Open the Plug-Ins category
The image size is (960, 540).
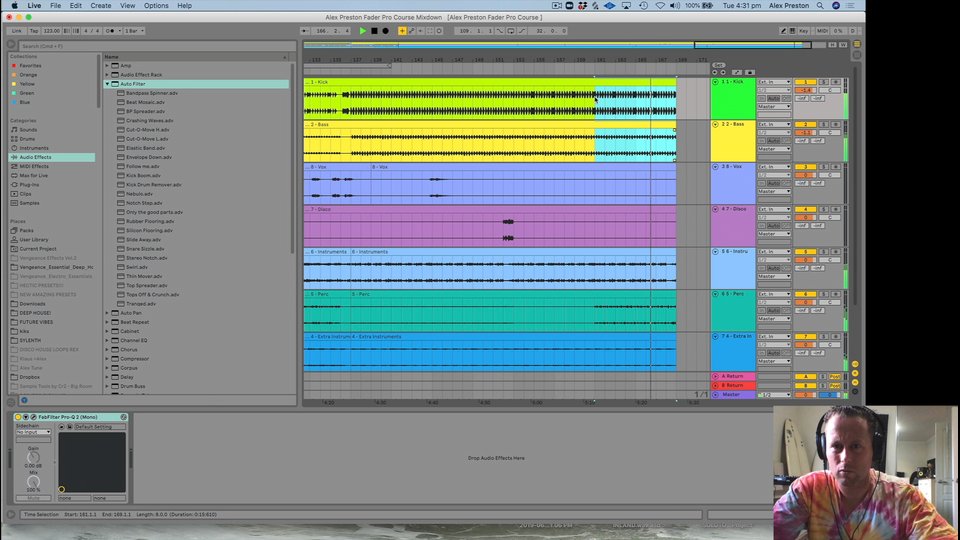[29, 184]
